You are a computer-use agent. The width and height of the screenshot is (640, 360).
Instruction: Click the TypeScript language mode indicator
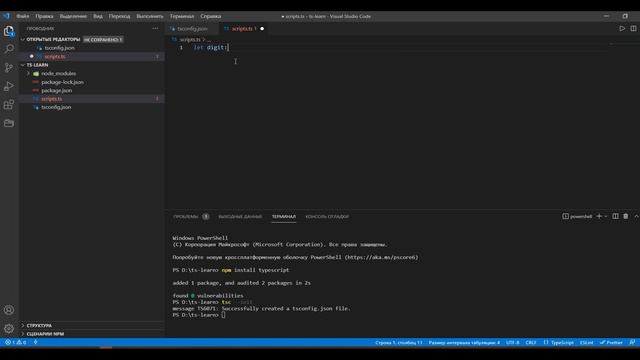[559, 342]
